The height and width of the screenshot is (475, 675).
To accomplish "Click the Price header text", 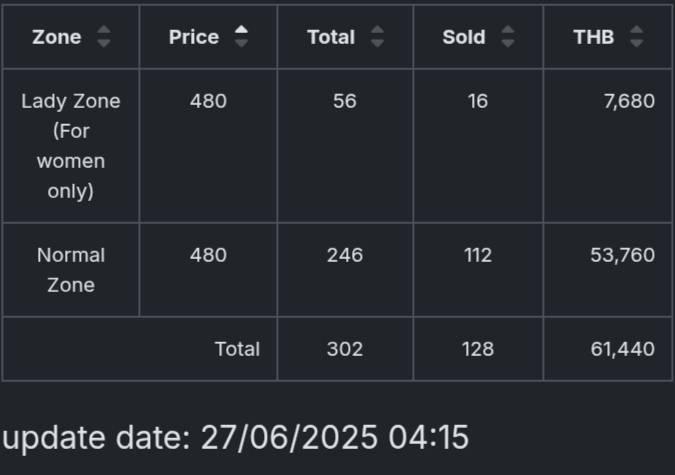I will point(194,37).
